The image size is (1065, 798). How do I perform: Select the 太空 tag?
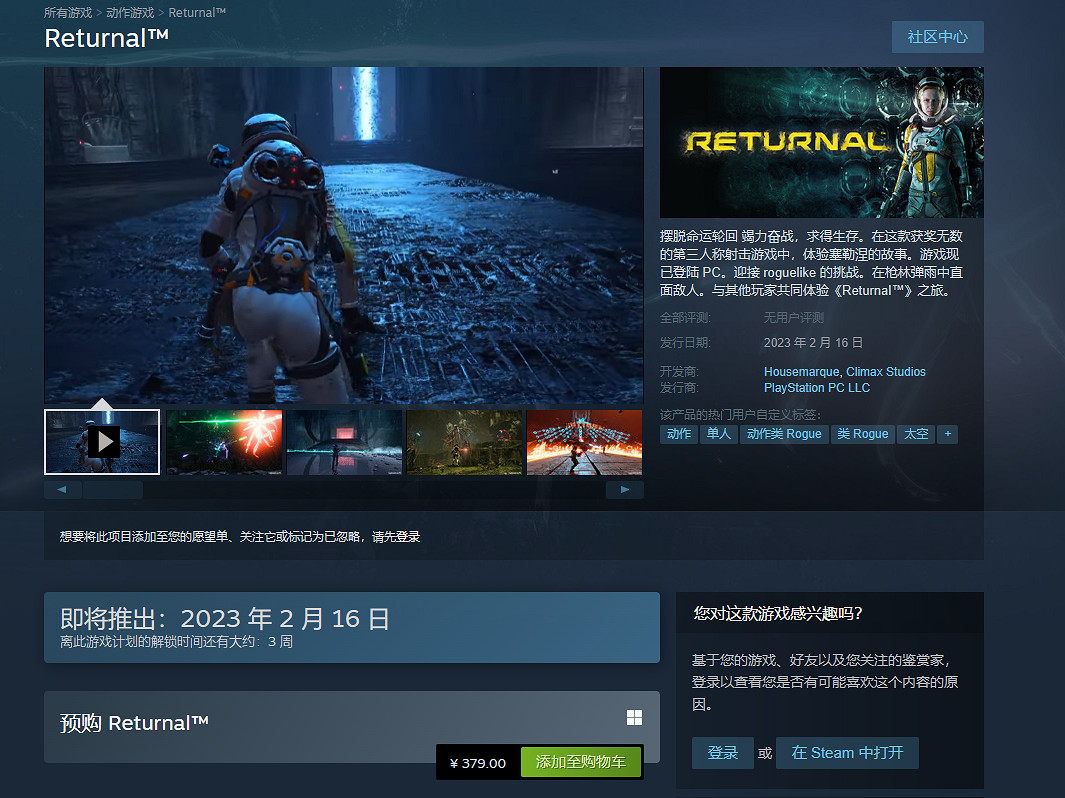(x=916, y=434)
